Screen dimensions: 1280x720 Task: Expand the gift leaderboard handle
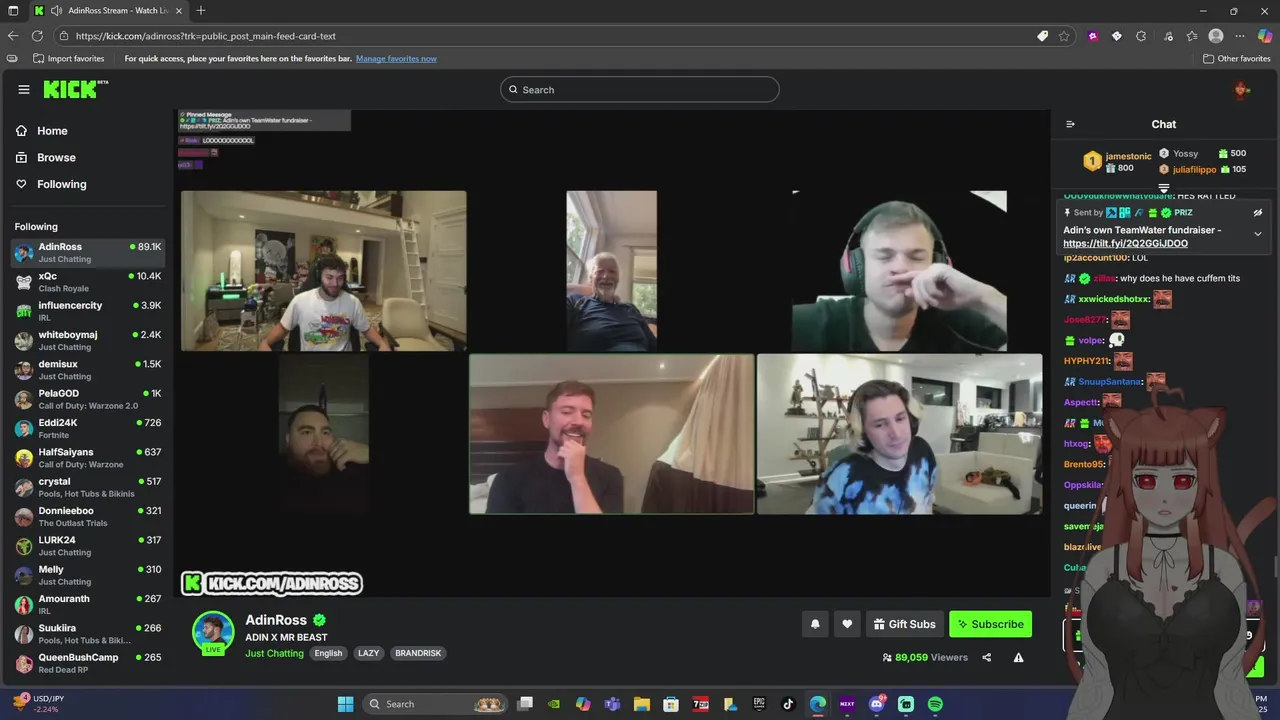[1164, 188]
